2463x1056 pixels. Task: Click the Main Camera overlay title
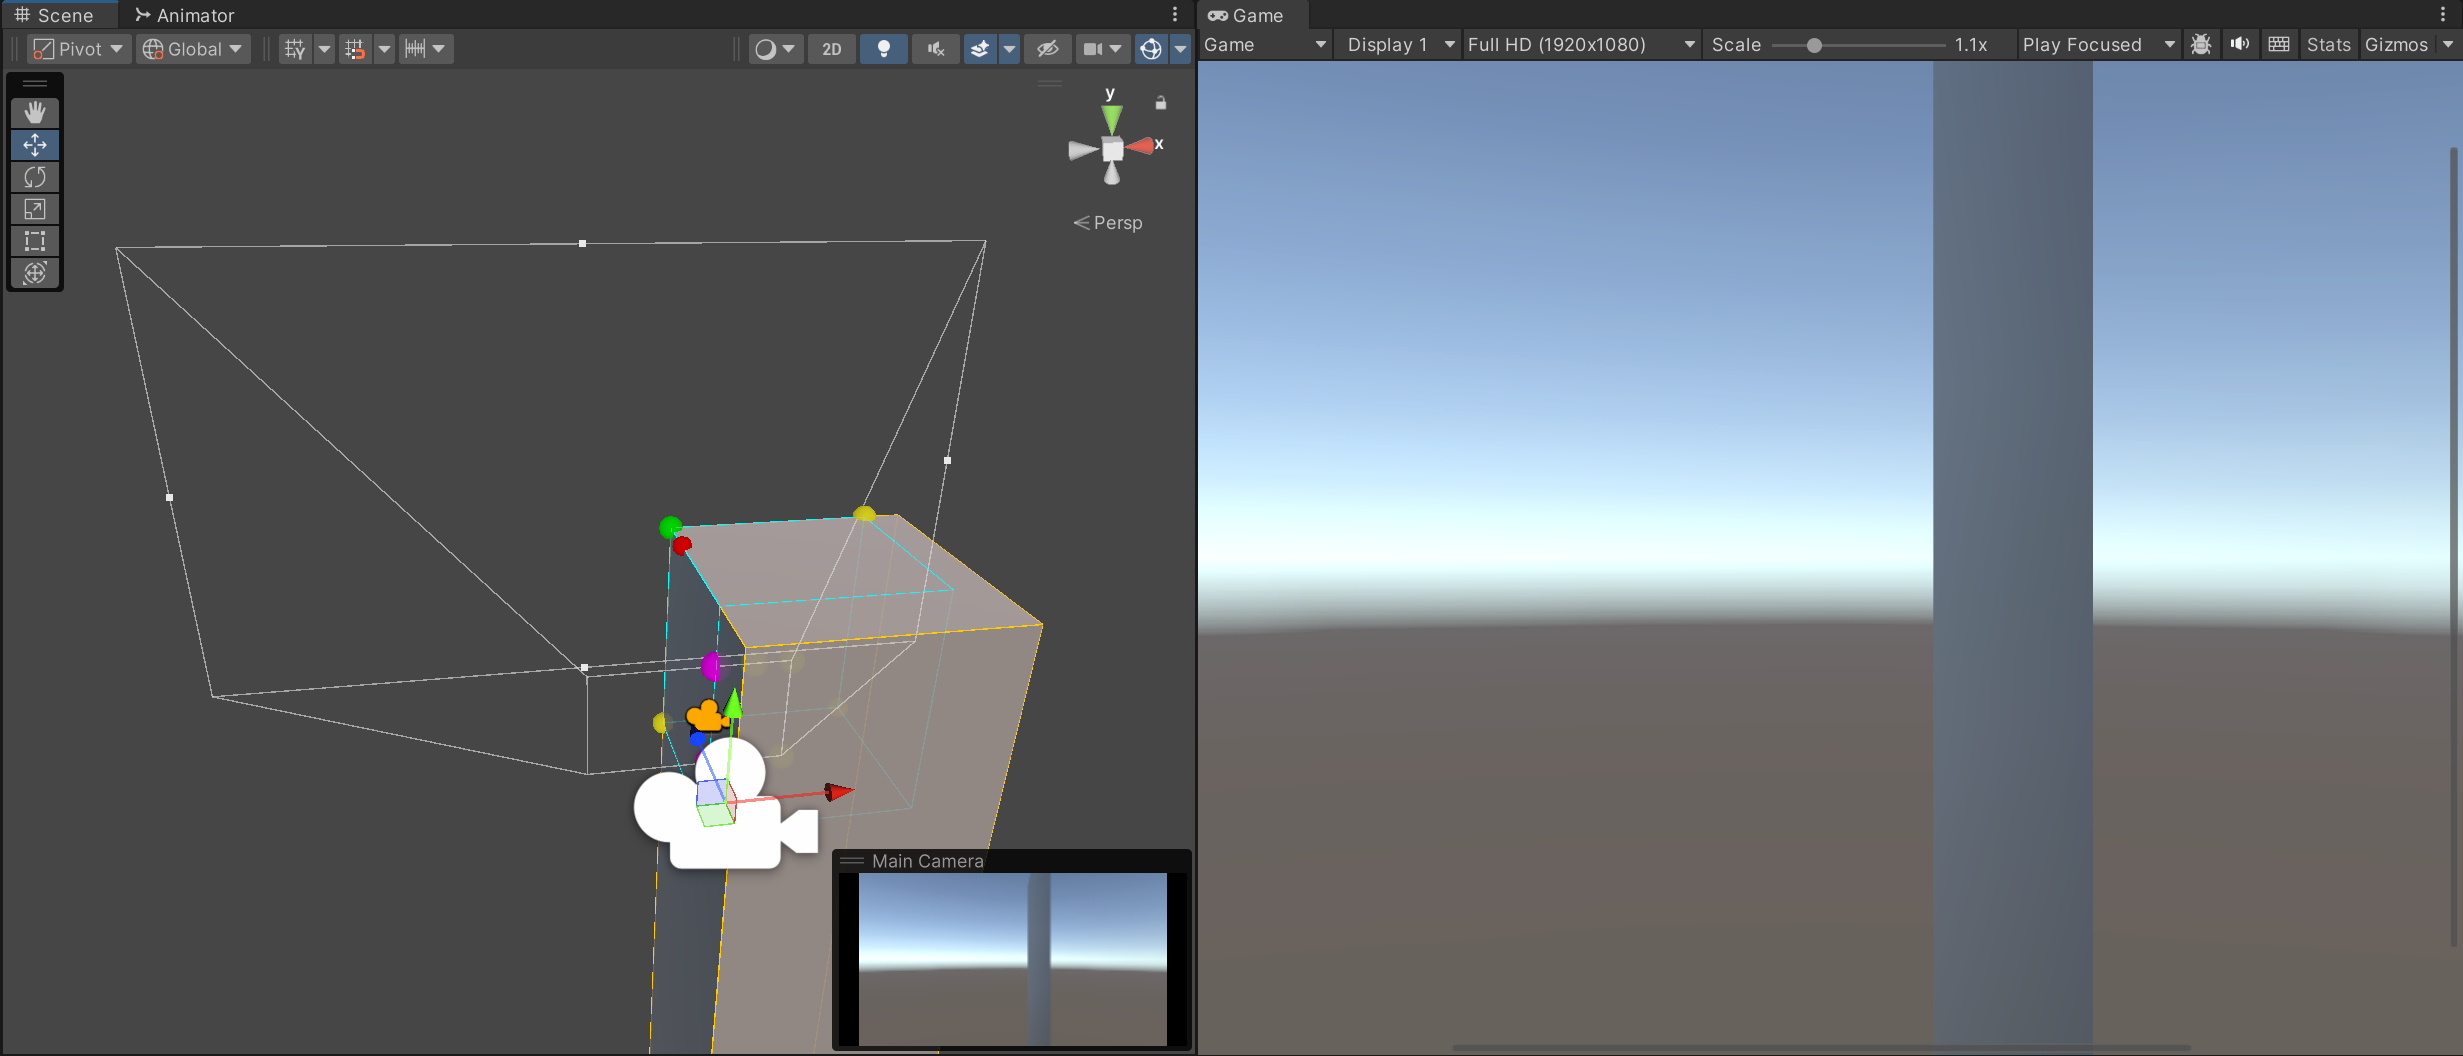(927, 861)
